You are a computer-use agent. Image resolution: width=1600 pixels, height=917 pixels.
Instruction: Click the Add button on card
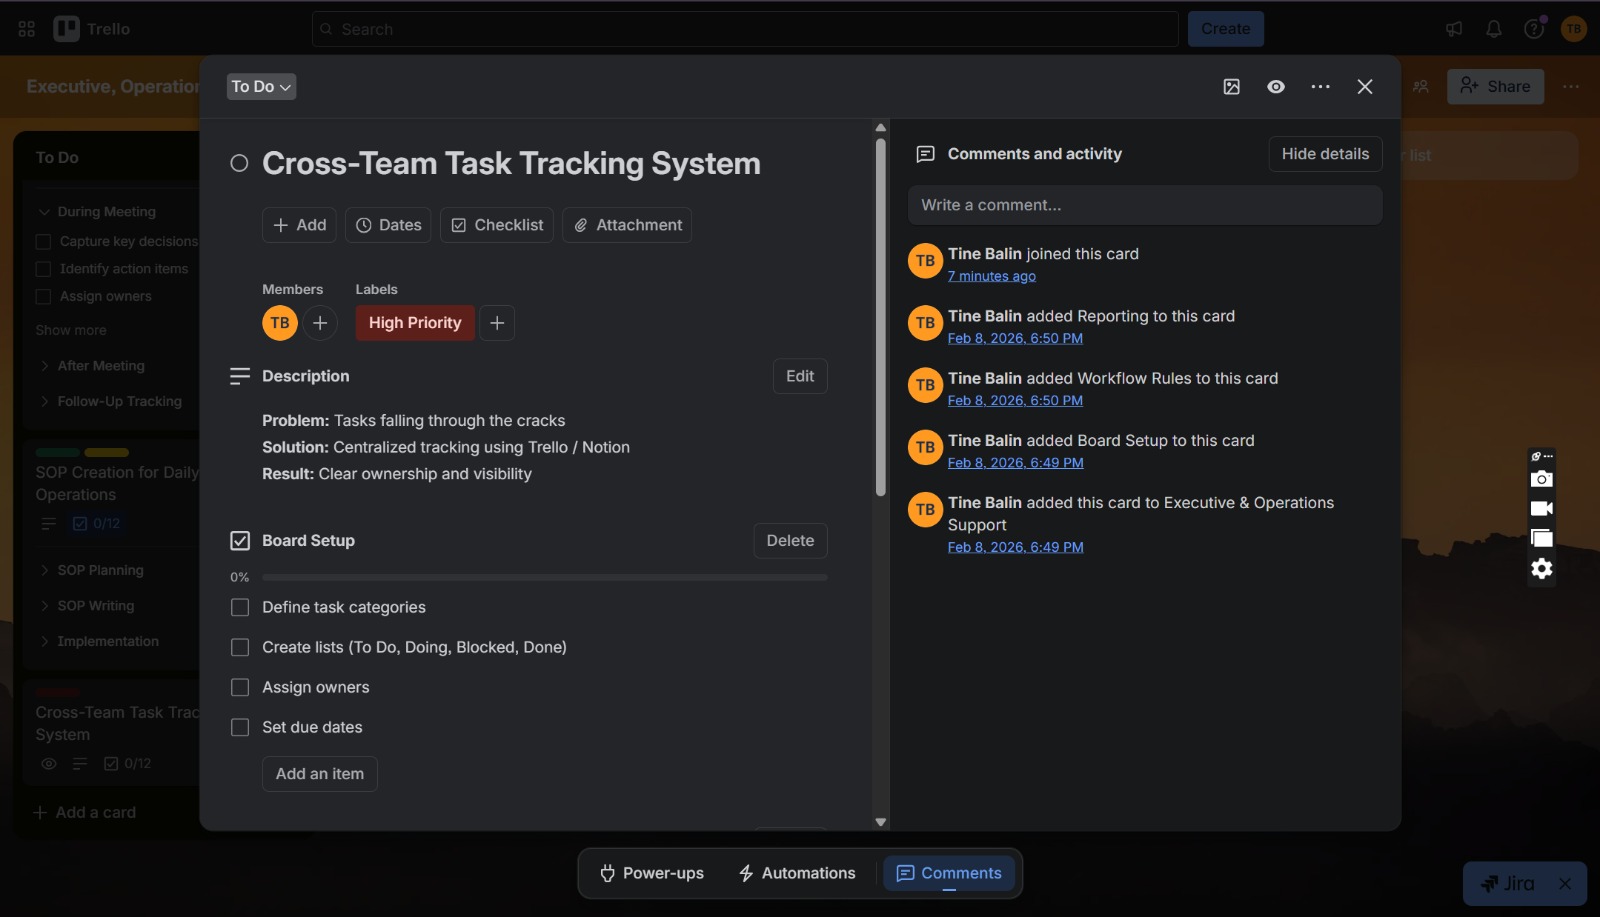(300, 225)
